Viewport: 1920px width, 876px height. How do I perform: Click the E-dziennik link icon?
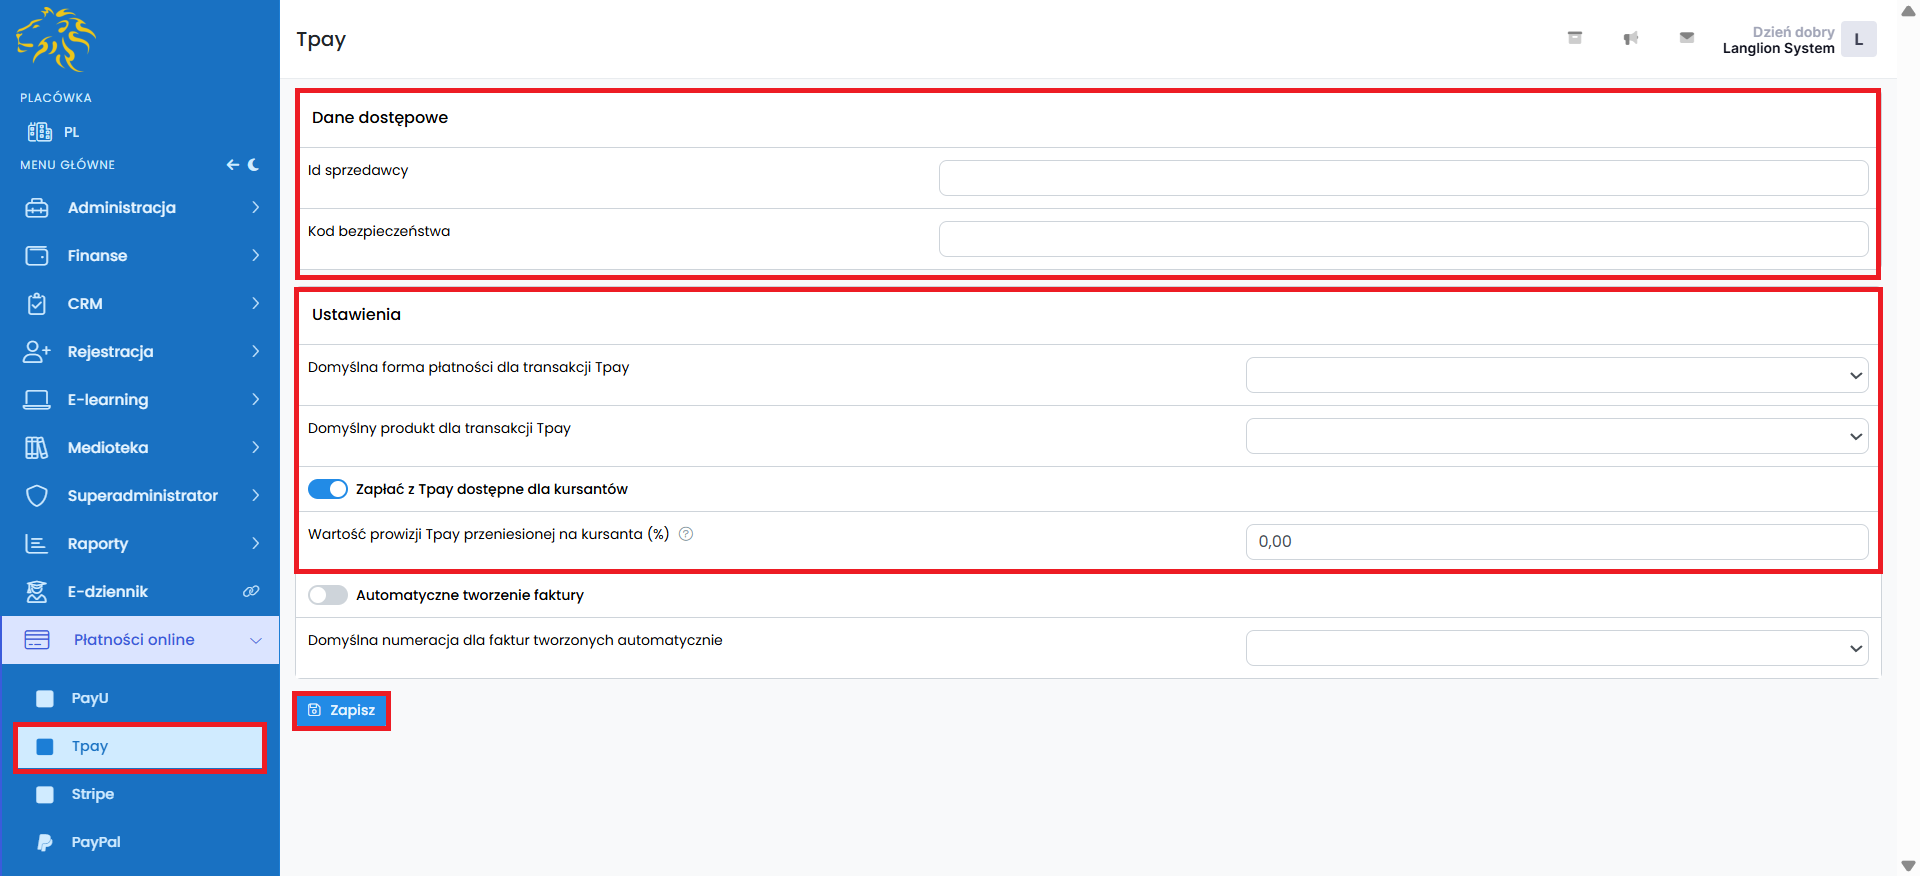pyautogui.click(x=251, y=592)
